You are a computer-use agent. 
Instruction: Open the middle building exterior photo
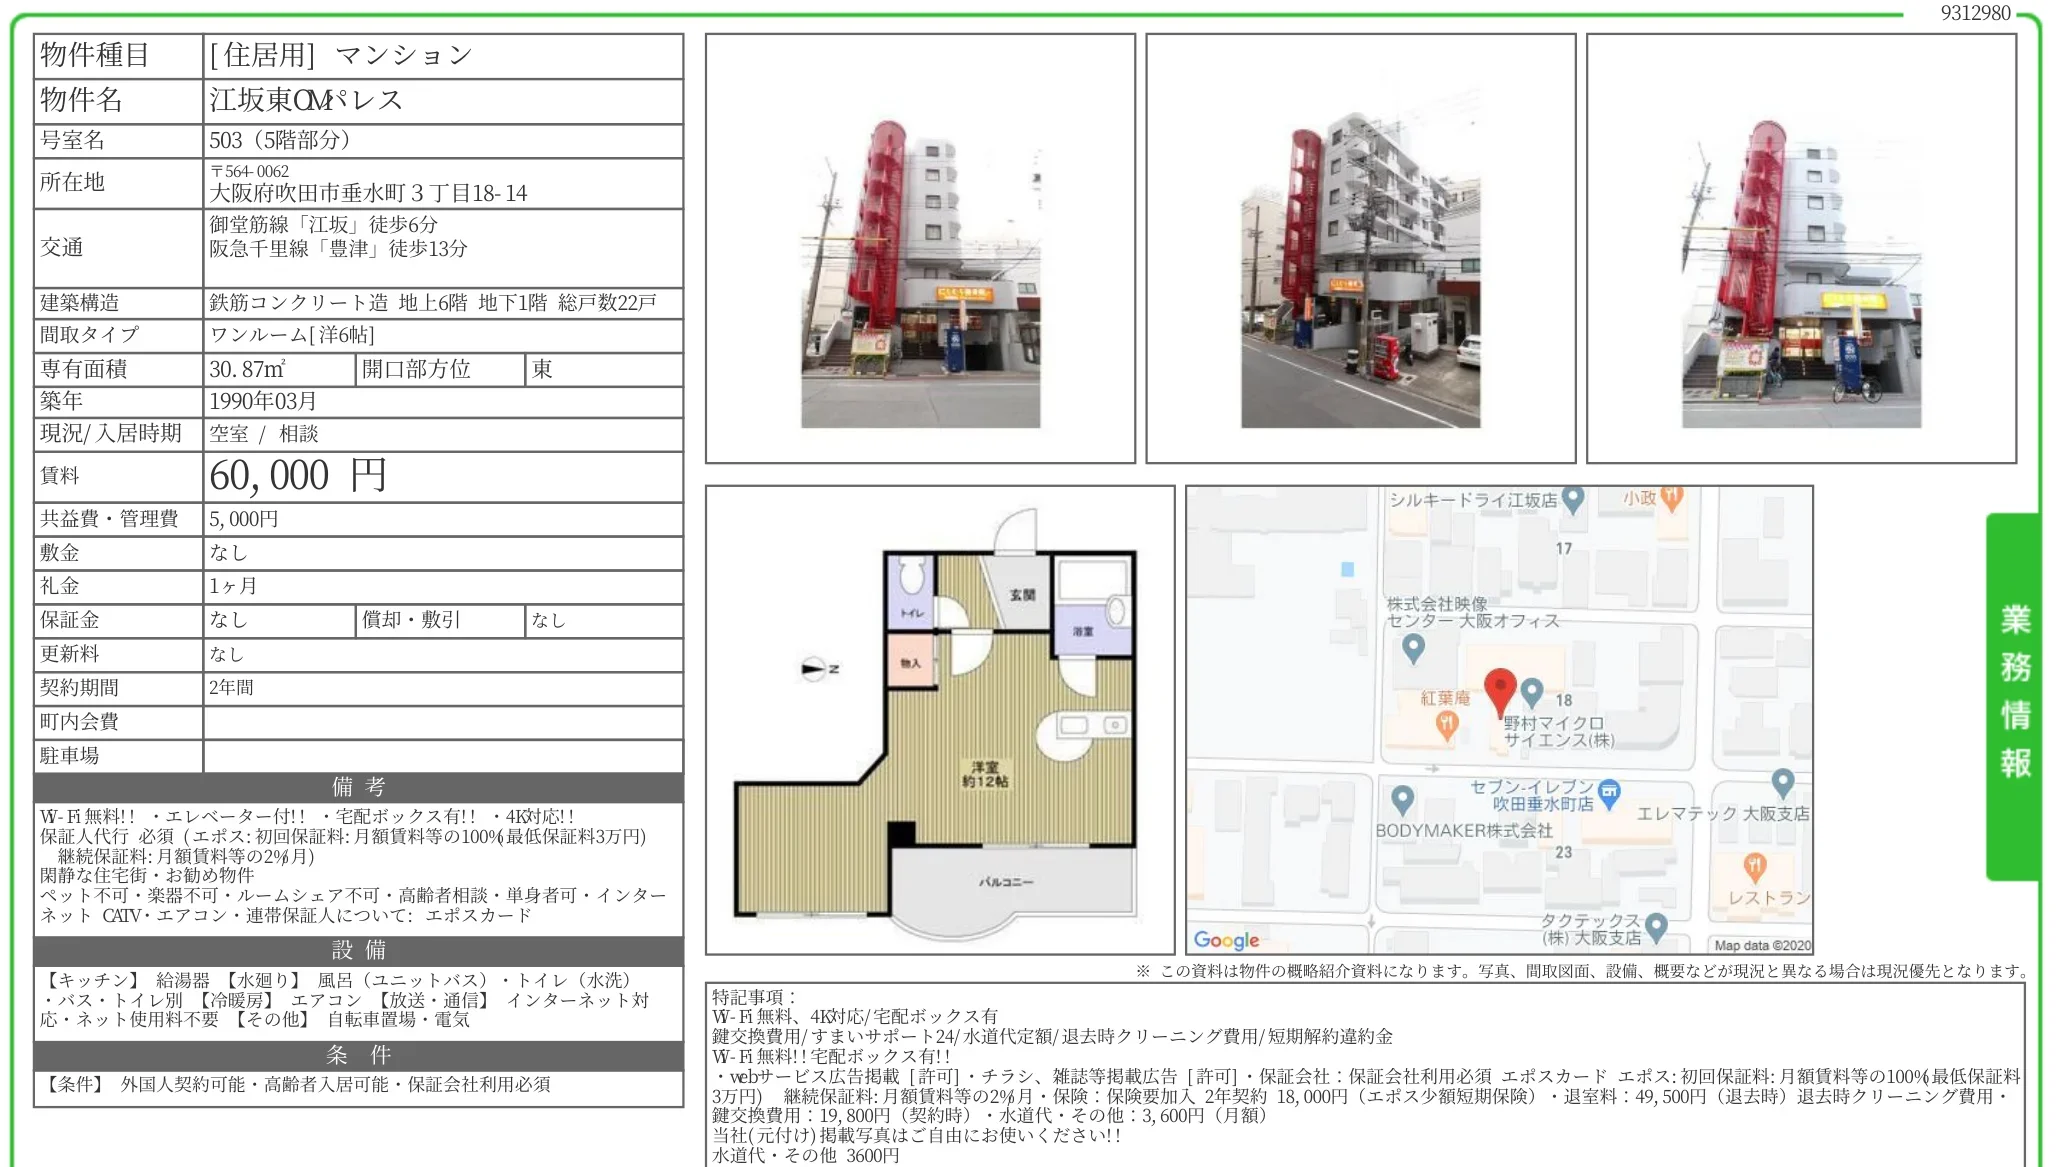[x=1360, y=272]
